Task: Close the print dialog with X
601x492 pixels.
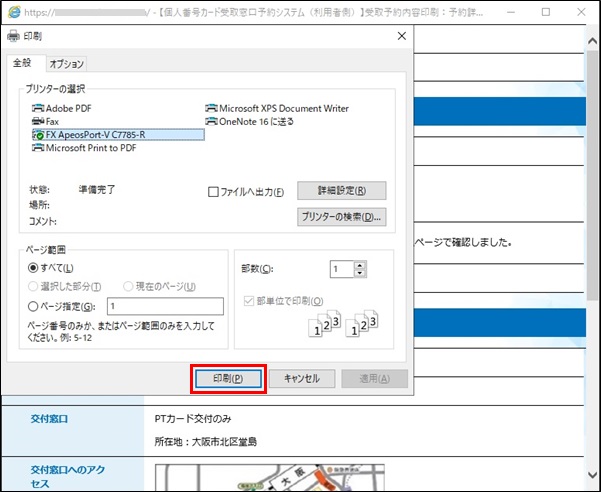Action: point(401,36)
